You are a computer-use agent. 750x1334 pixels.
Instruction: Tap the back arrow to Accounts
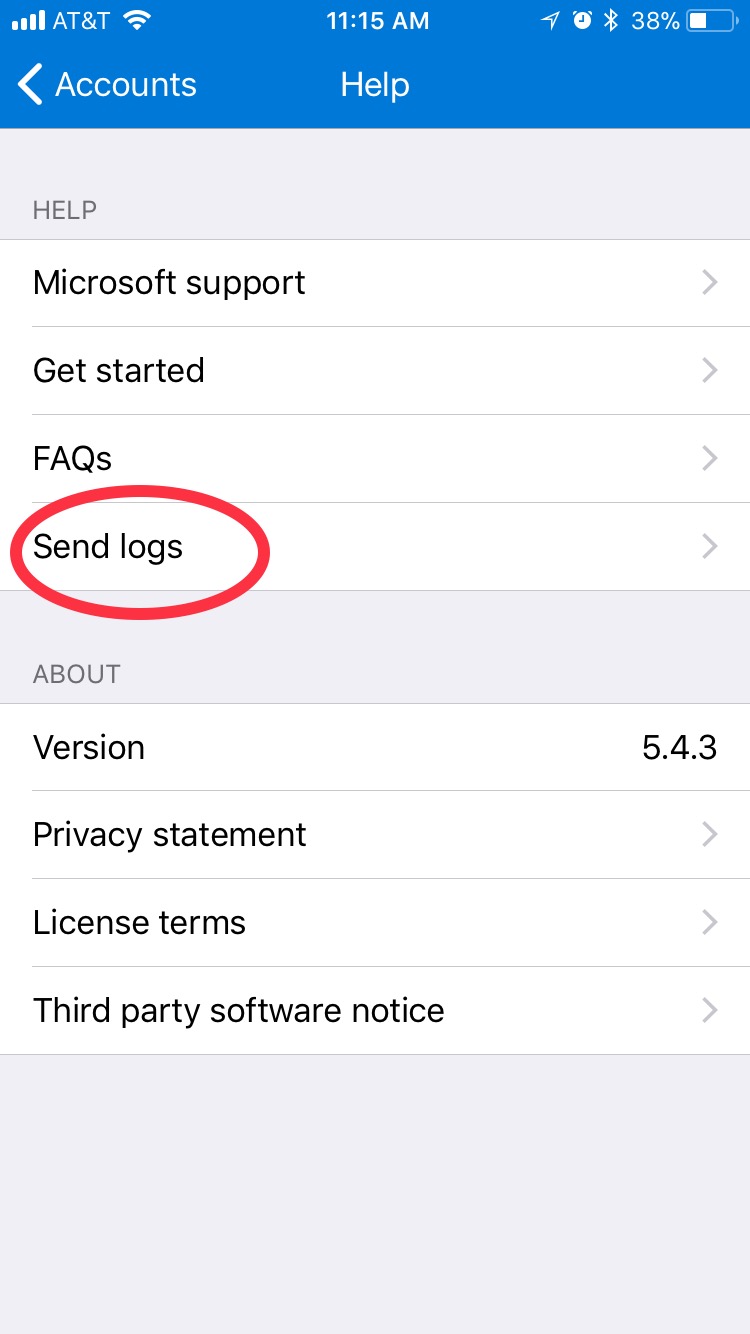pyautogui.click(x=30, y=85)
